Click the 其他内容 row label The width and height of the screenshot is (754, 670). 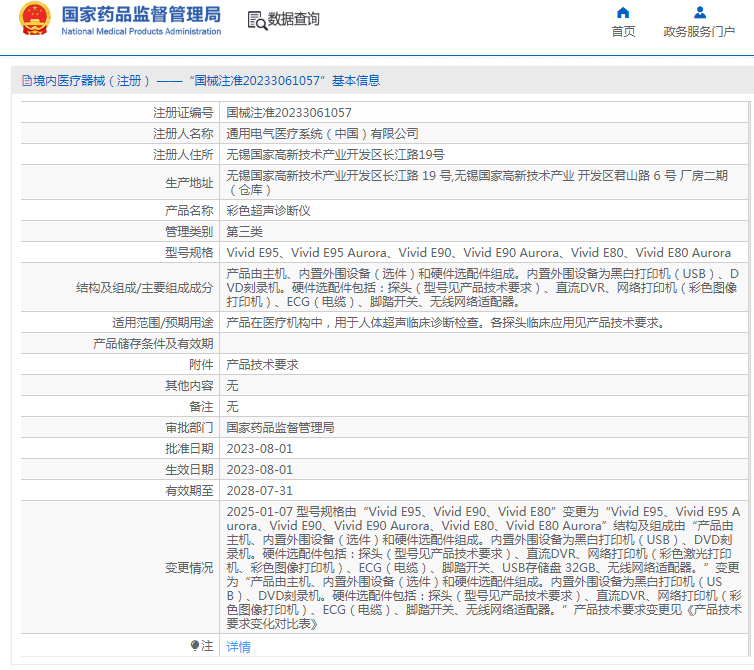[x=189, y=386]
